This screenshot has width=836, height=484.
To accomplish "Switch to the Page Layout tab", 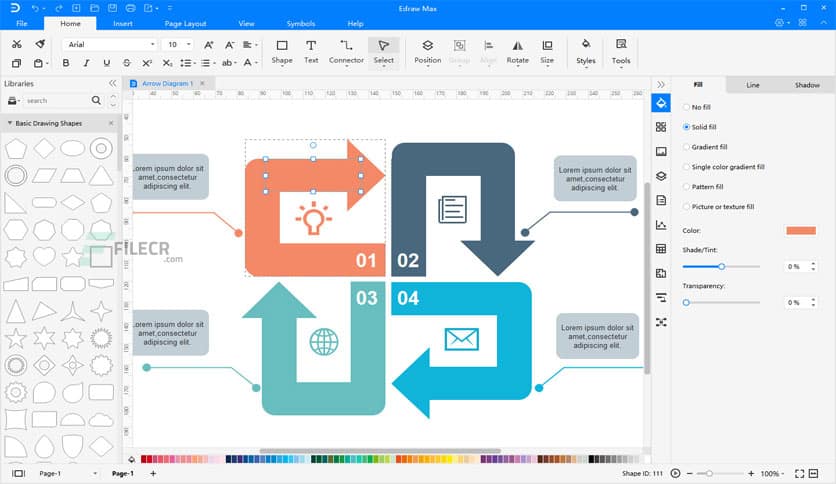I will pyautogui.click(x=185, y=23).
